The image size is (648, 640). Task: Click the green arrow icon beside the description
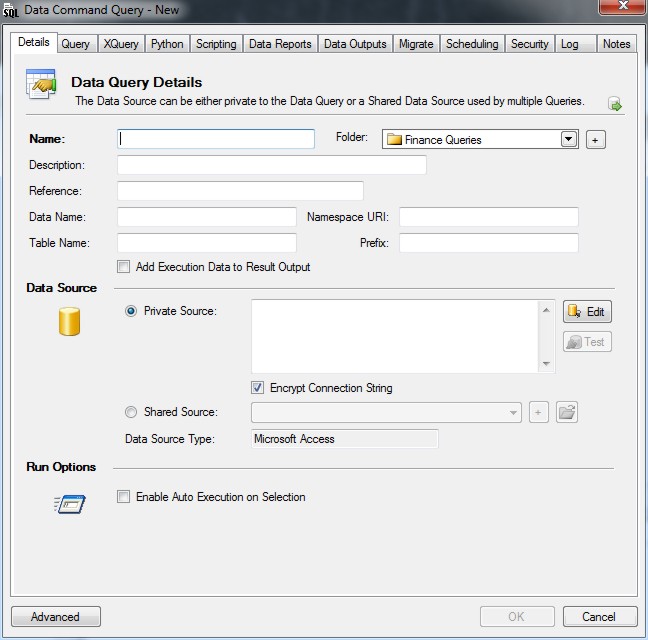click(x=614, y=104)
